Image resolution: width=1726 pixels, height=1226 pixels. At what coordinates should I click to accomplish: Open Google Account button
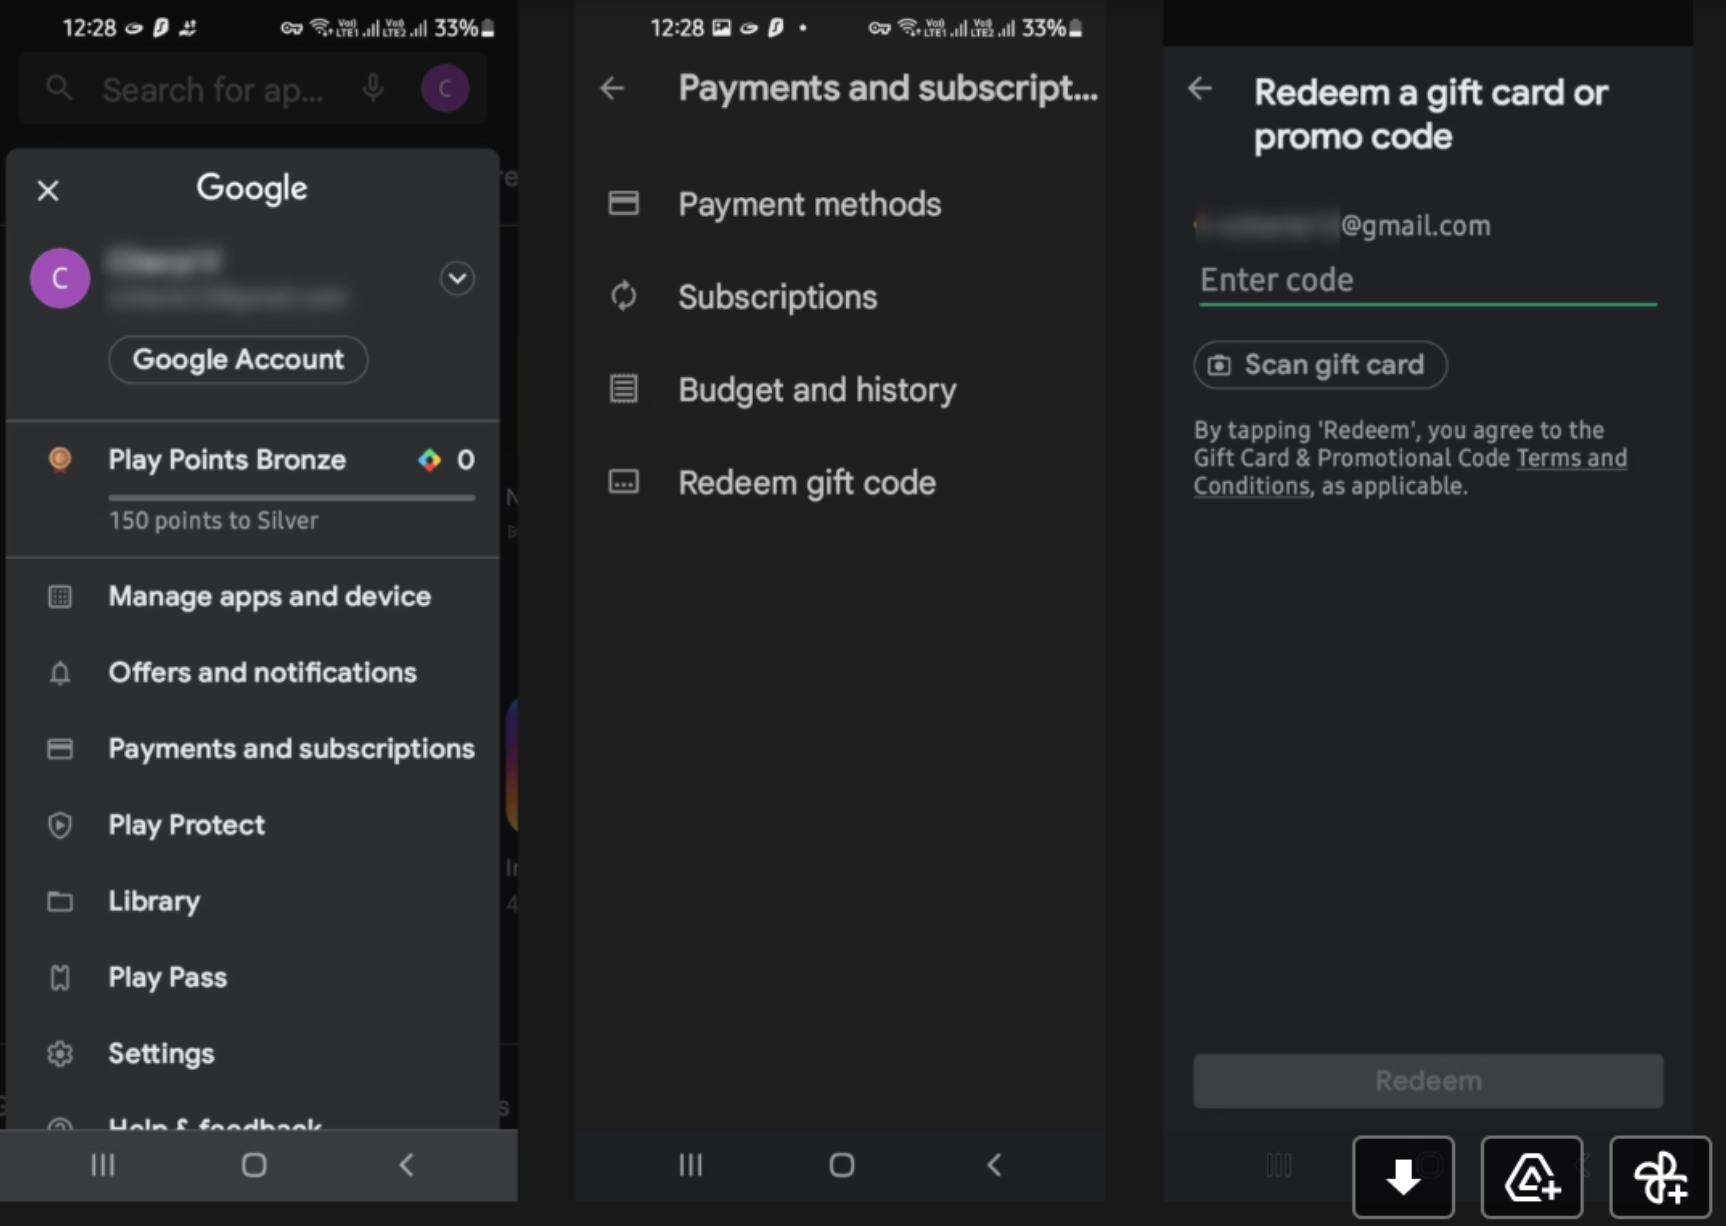point(238,360)
